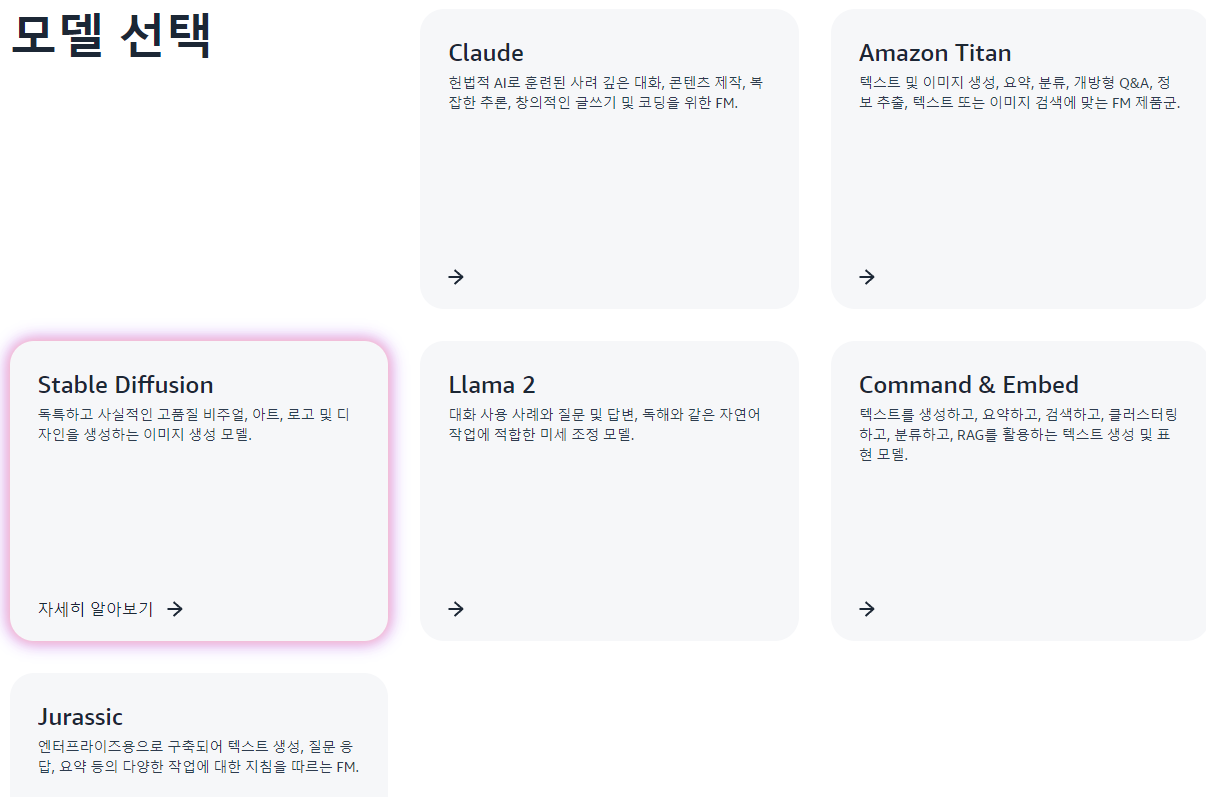Click the arrow icon on the Amazon Titan card
1206x797 pixels.
864,277
